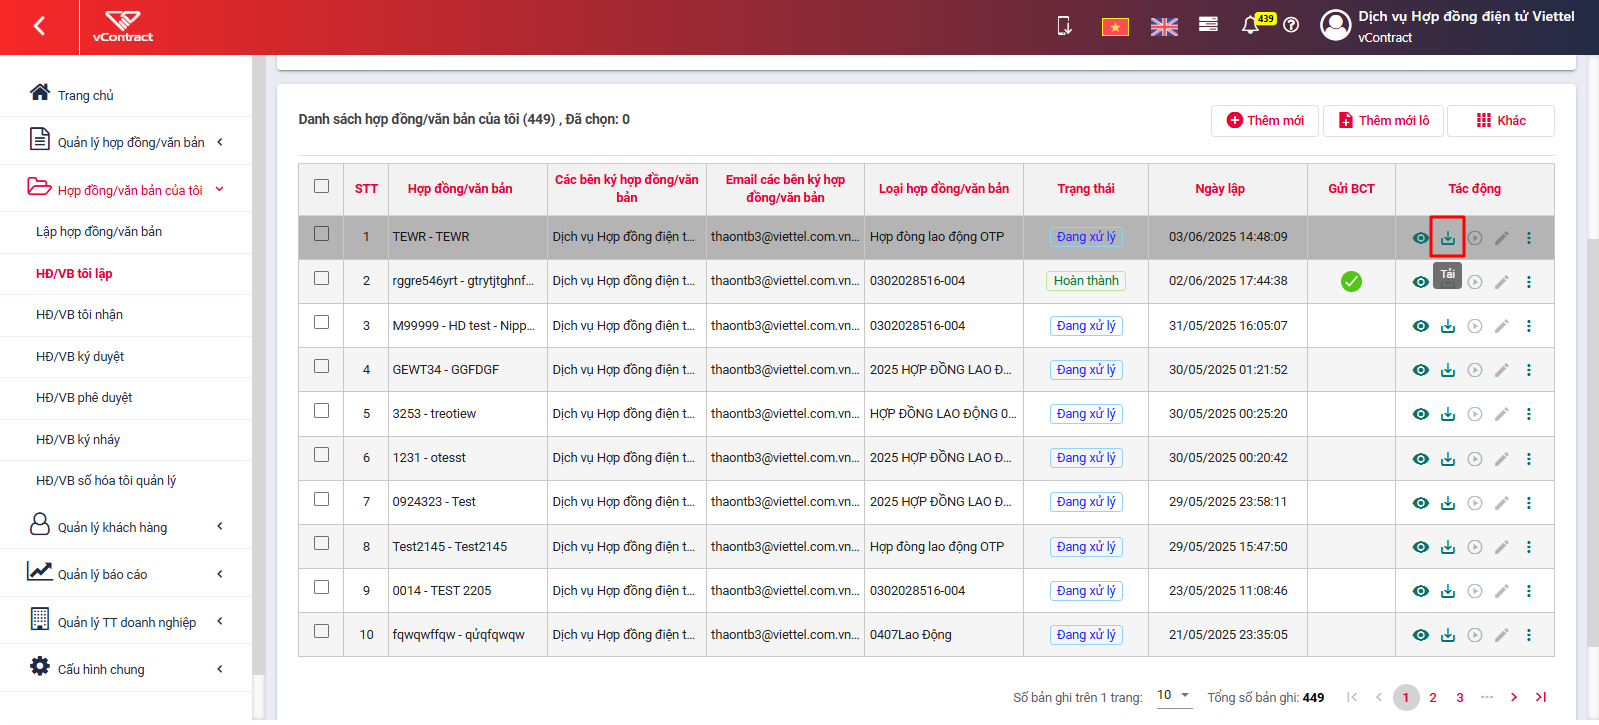Expand Quản lý hợp đồng/văn bản menu
Image resolution: width=1599 pixels, height=725 pixels.
(126, 141)
